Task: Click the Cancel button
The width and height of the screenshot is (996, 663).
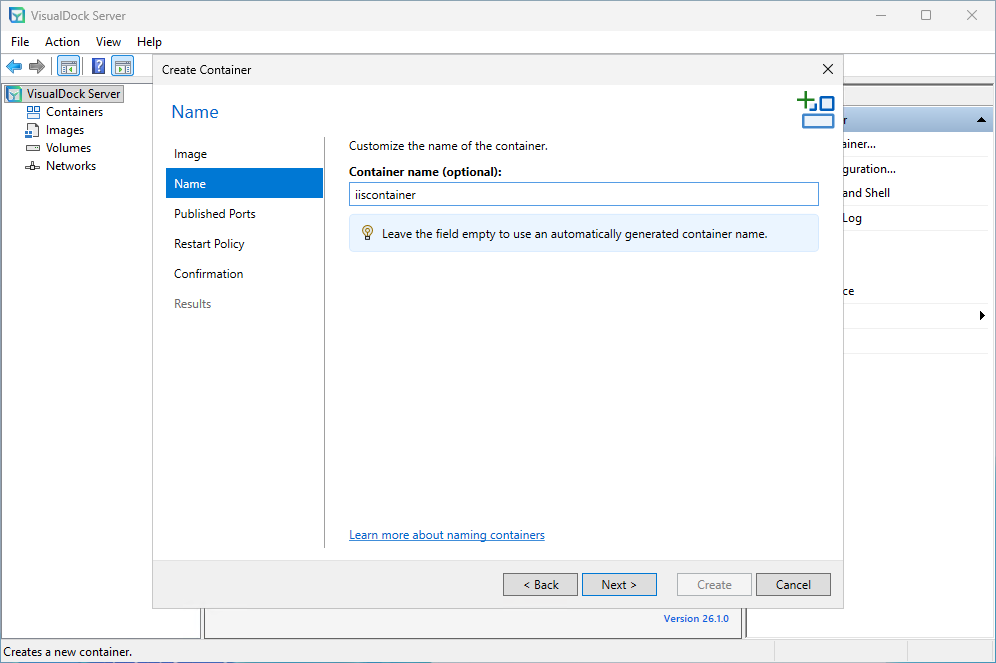Action: 793,584
